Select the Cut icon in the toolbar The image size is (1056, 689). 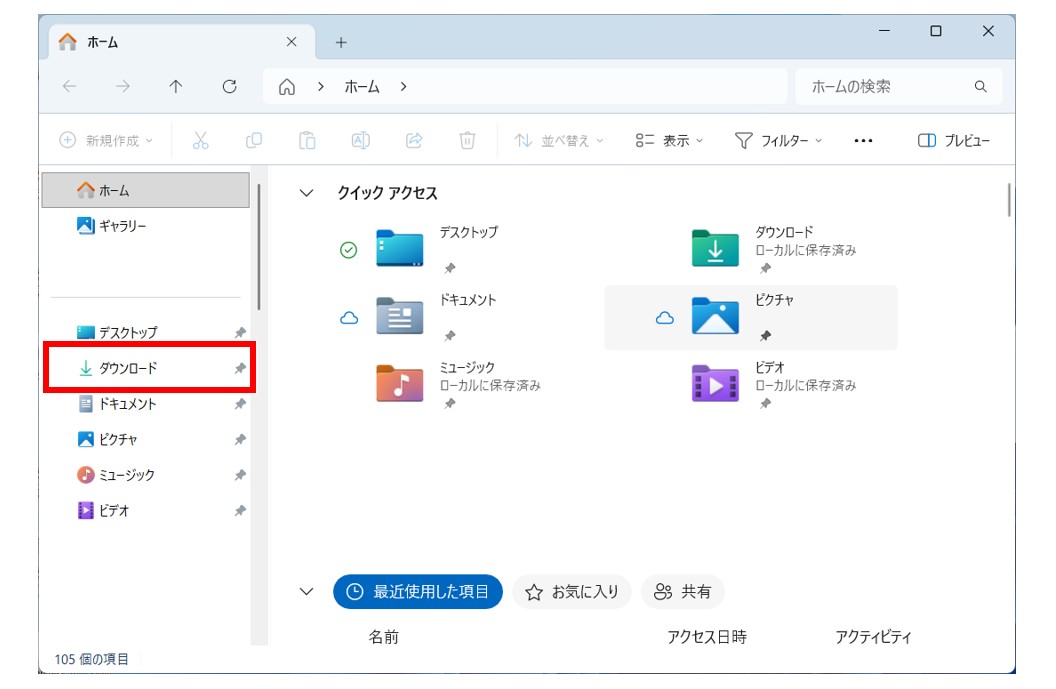199,140
